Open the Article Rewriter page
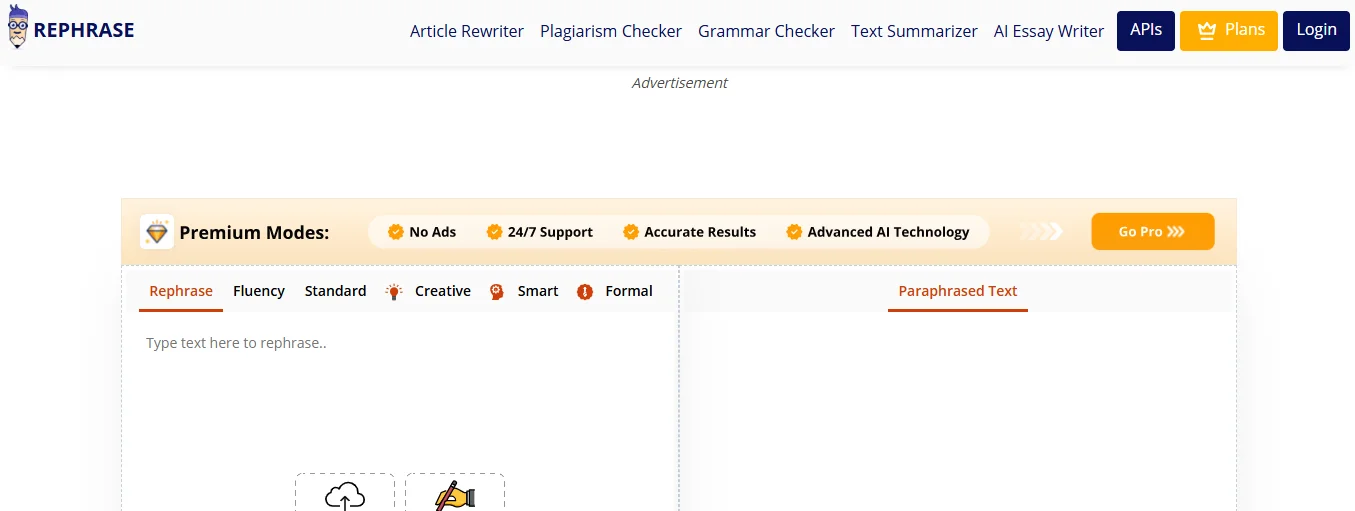This screenshot has width=1355, height=511. point(467,31)
